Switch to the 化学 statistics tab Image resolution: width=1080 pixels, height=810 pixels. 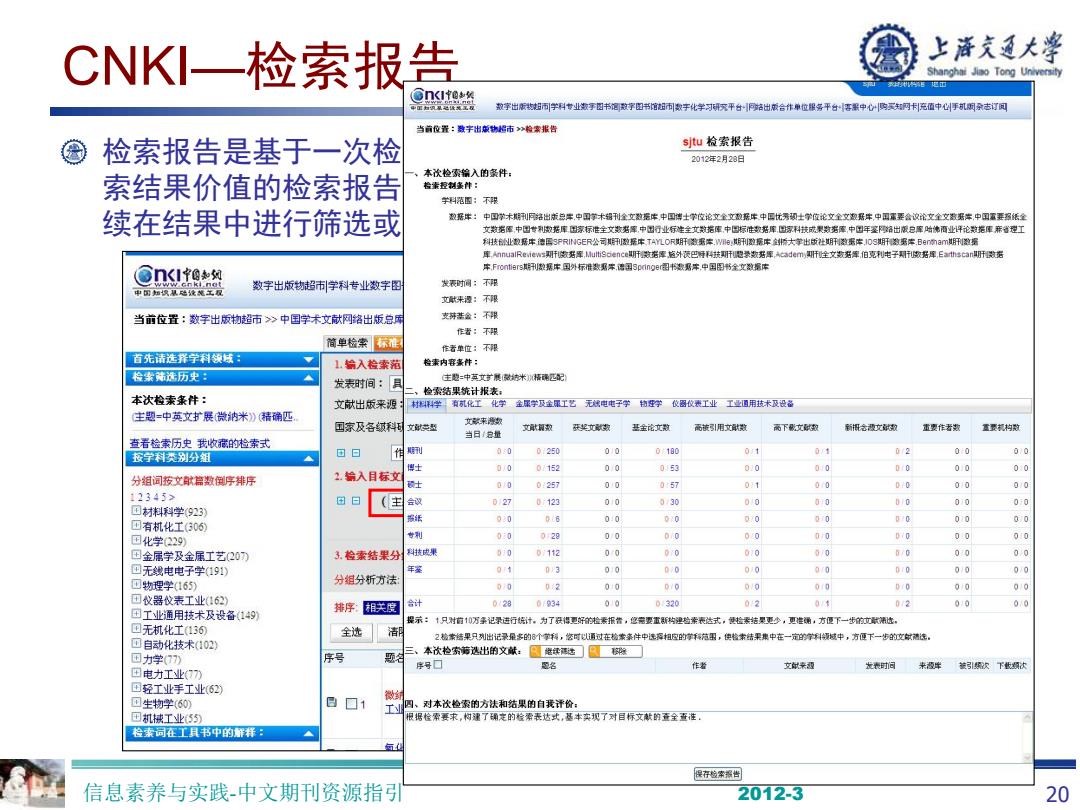499,404
